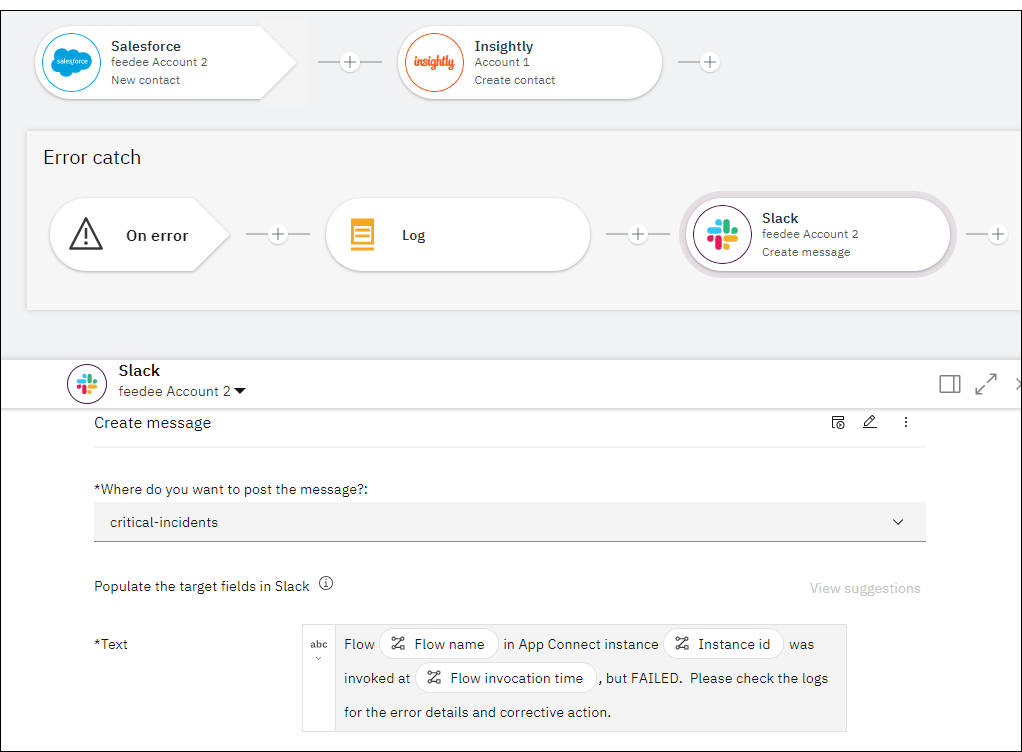Add a node after the Salesforce step
This screenshot has height=752, width=1022.
point(350,62)
